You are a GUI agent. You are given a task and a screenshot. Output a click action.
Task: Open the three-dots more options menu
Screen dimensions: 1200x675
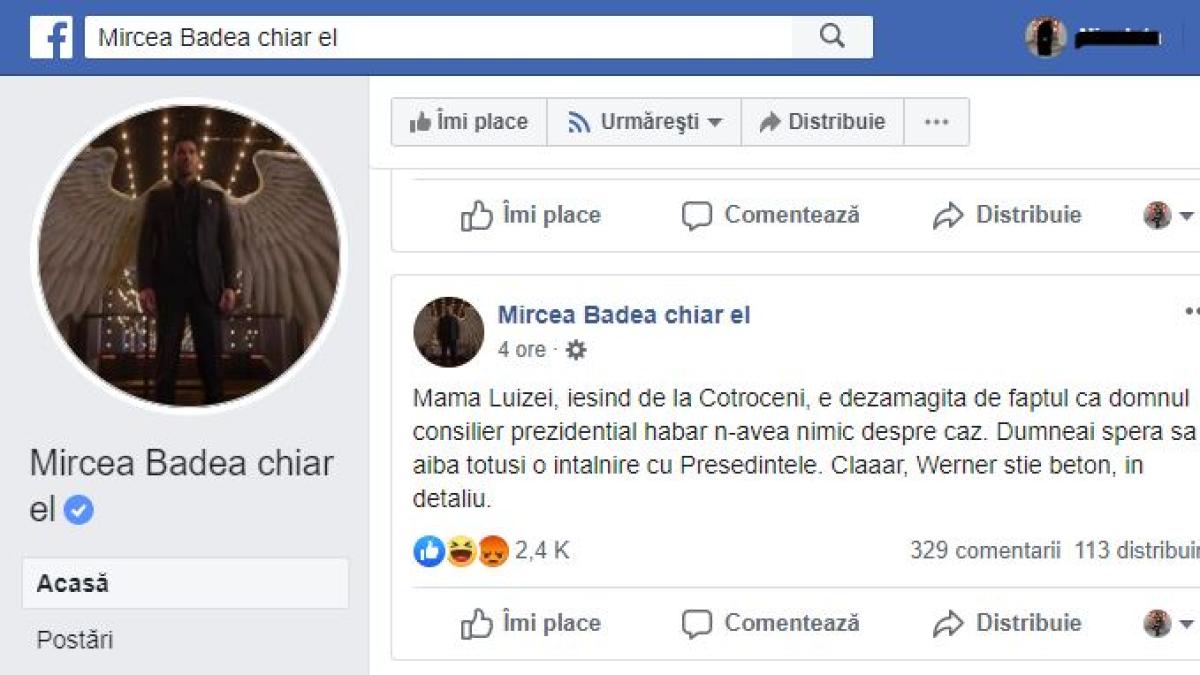(937, 121)
